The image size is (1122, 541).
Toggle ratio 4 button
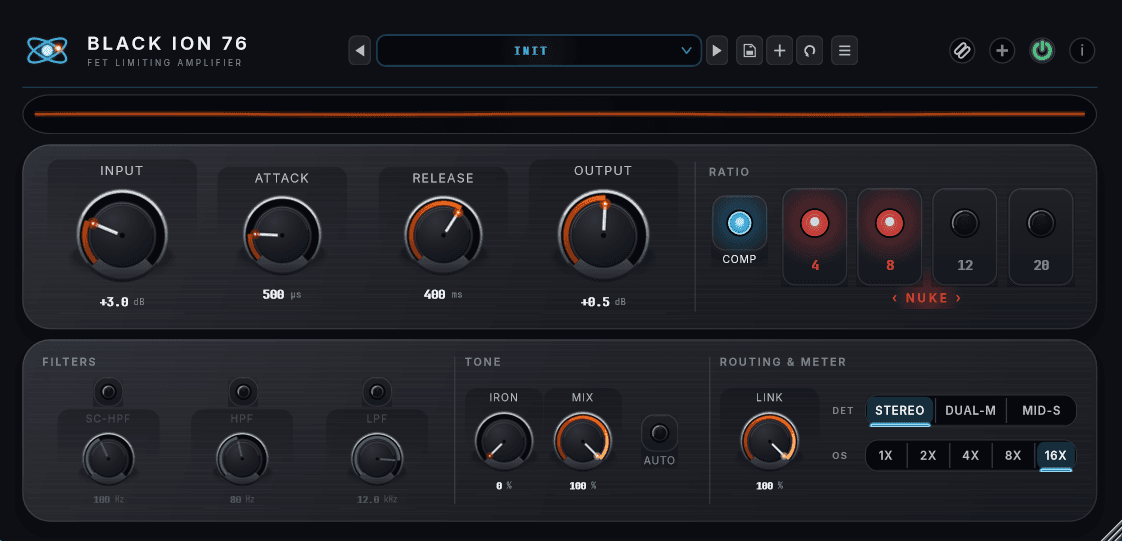[x=815, y=237]
